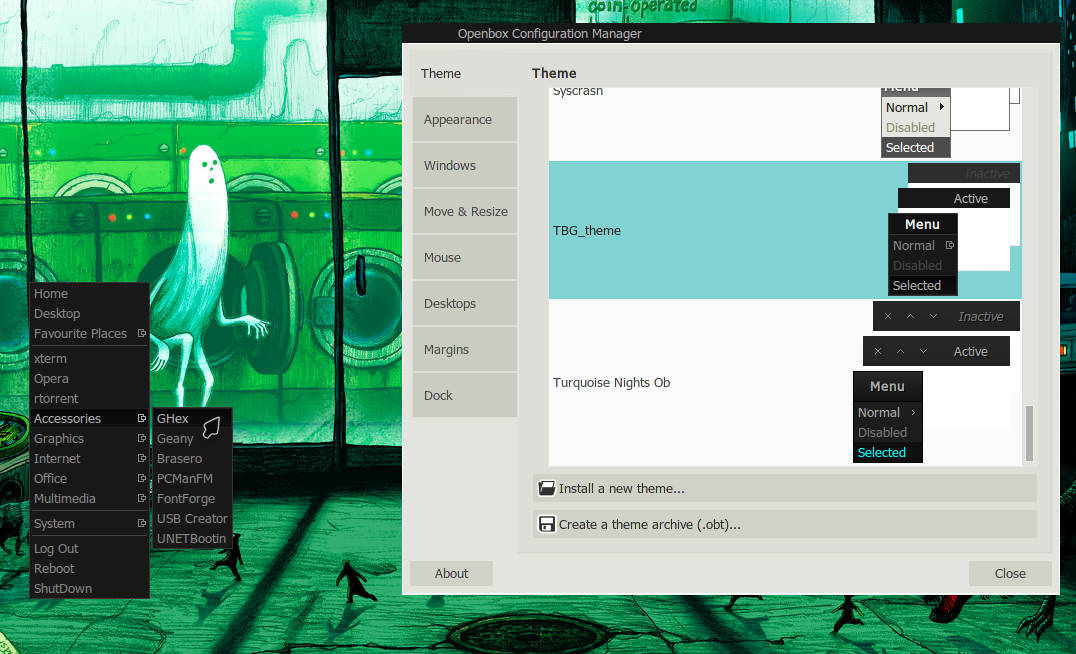Image resolution: width=1076 pixels, height=654 pixels.
Task: Expand the Multimedia submenu arrow
Action: coord(142,498)
